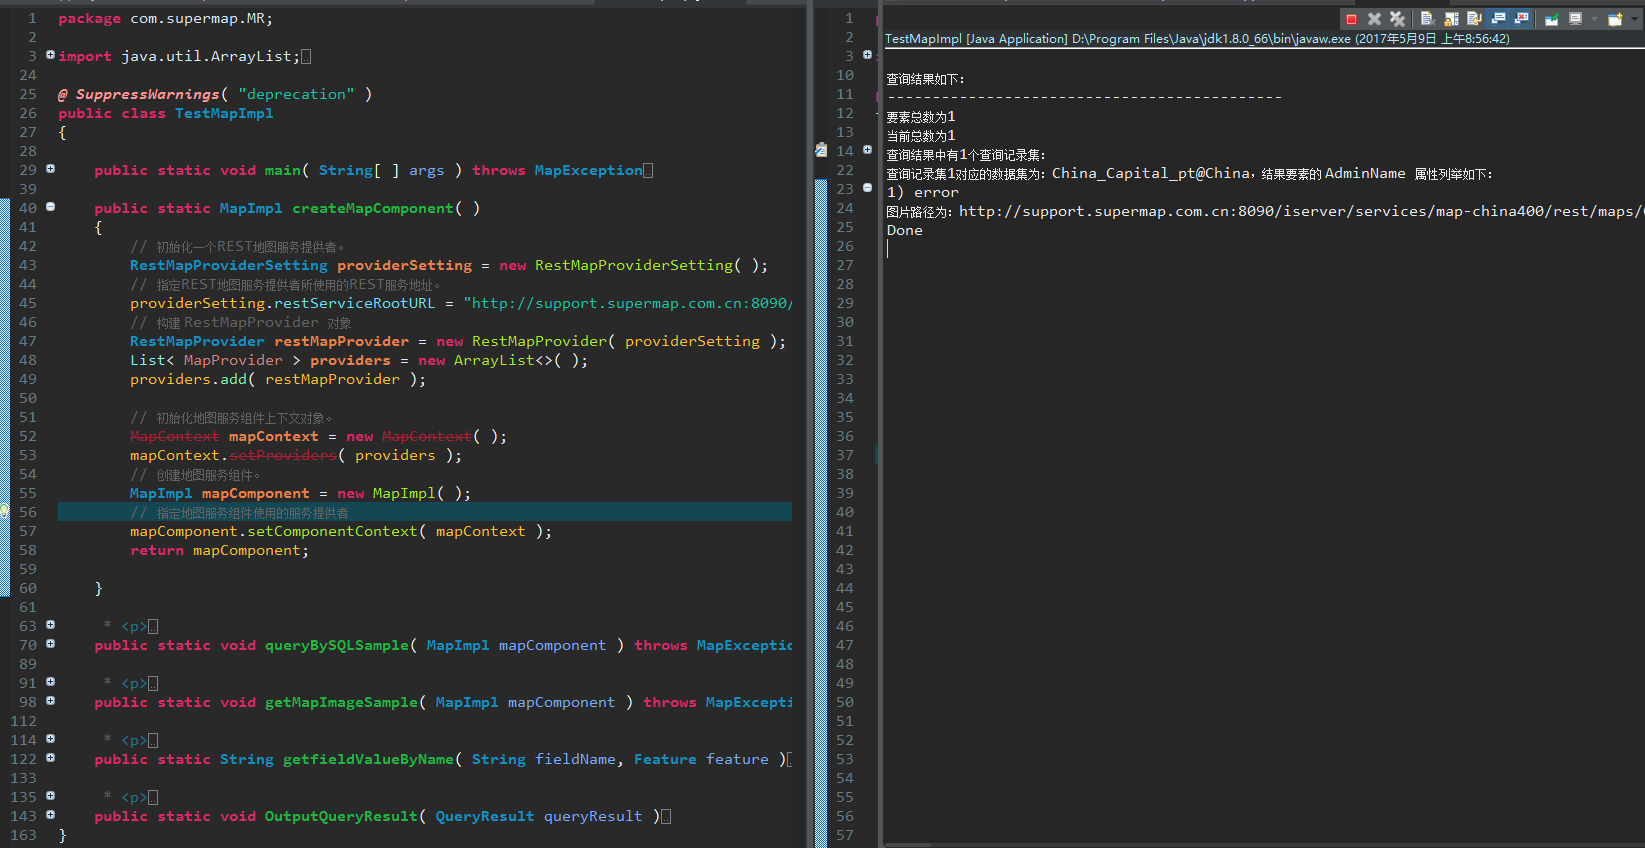The width and height of the screenshot is (1645, 848).
Task: Click the red Terminate button in console toolbar
Action: click(1351, 19)
